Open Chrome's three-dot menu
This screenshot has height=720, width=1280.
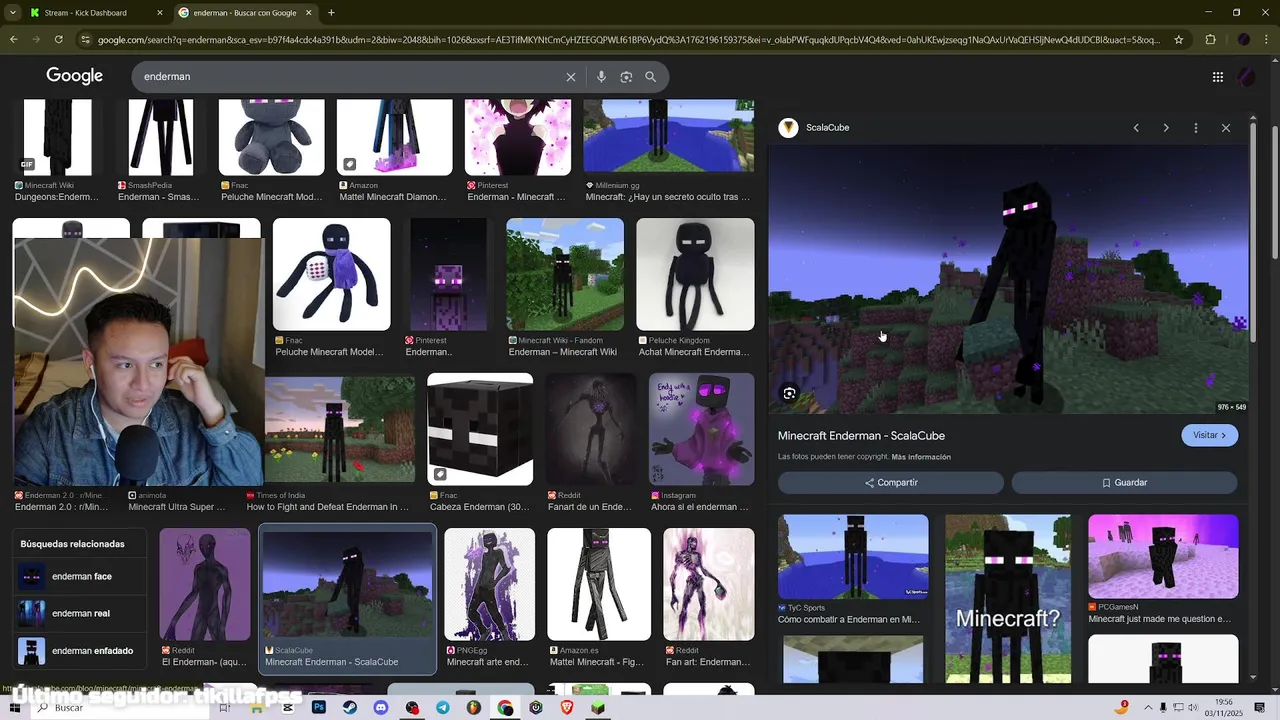1267,40
